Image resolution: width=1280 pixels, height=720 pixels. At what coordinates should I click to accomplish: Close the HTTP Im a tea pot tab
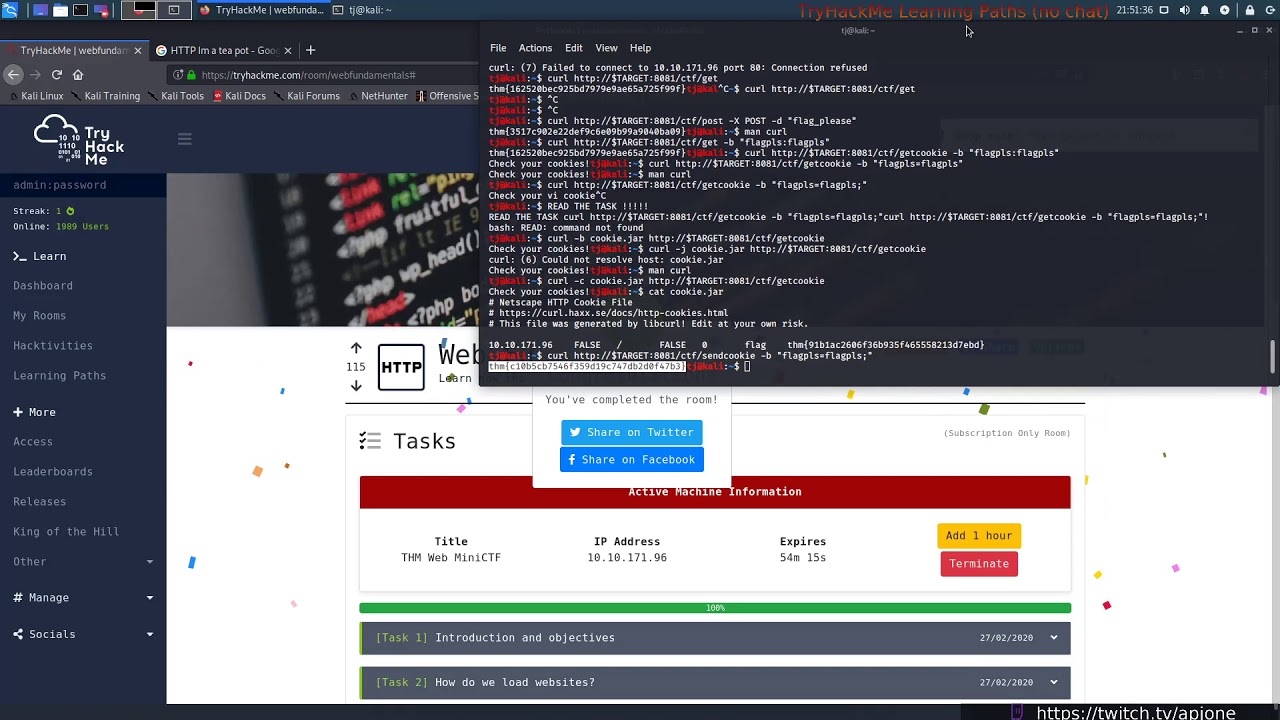[x=288, y=50]
